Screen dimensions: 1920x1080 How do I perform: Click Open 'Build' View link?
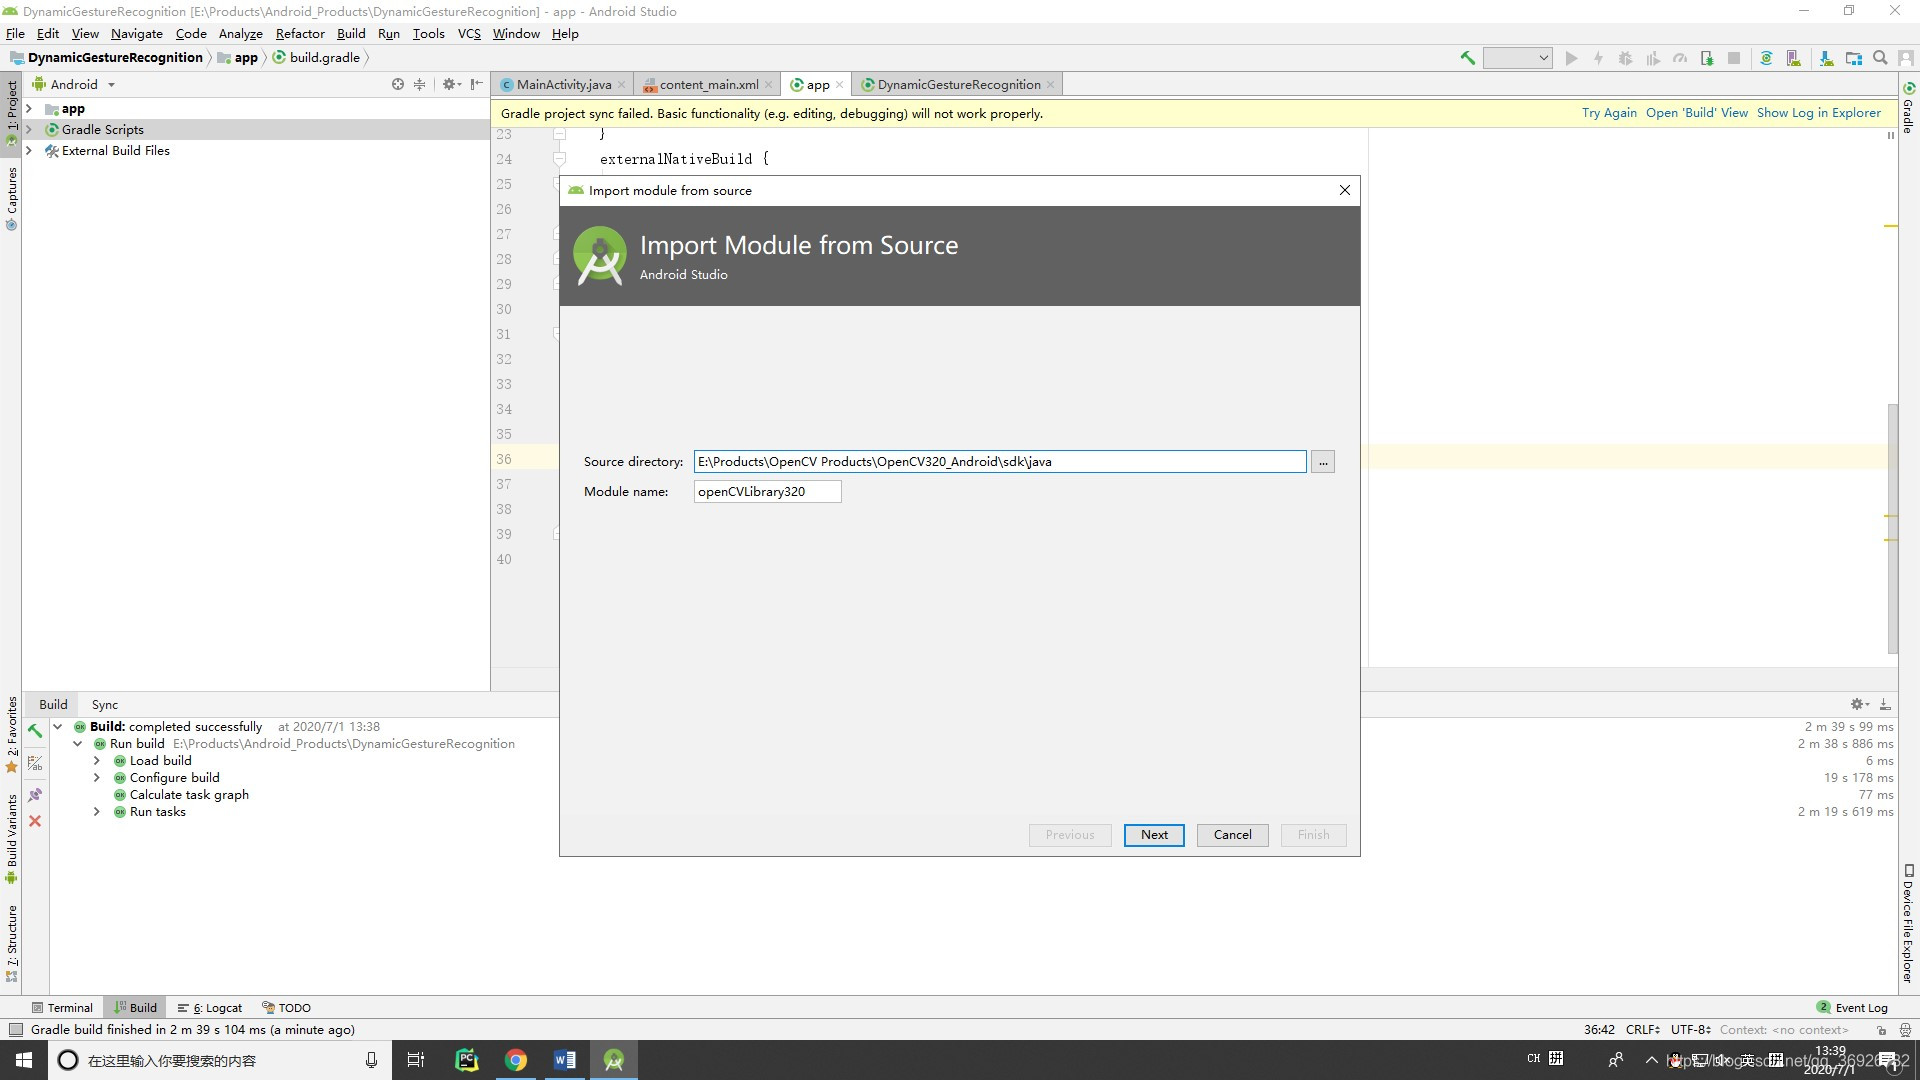(1697, 113)
